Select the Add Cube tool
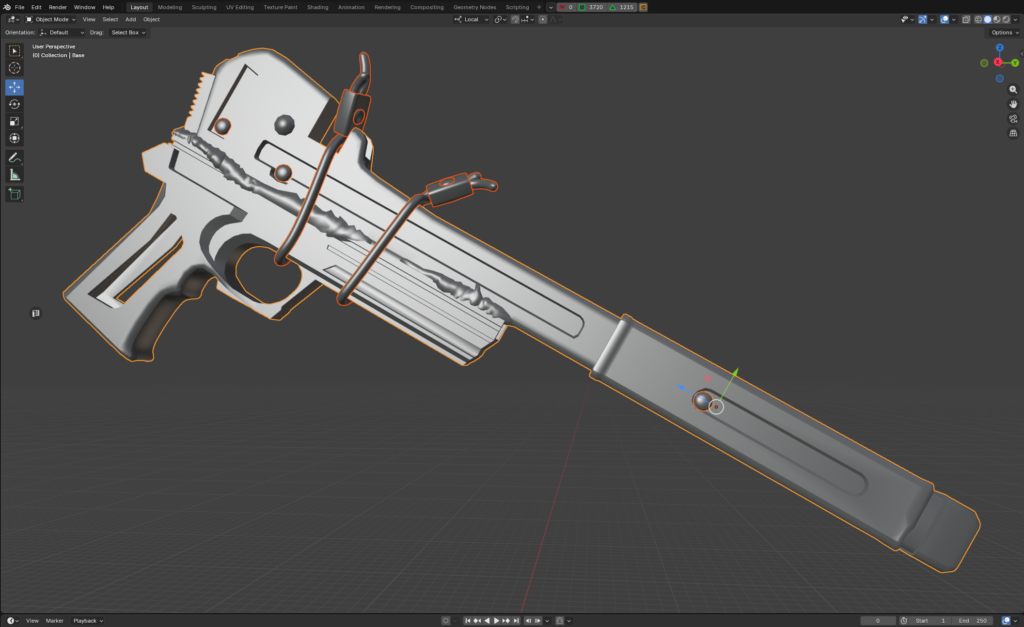 [15, 193]
